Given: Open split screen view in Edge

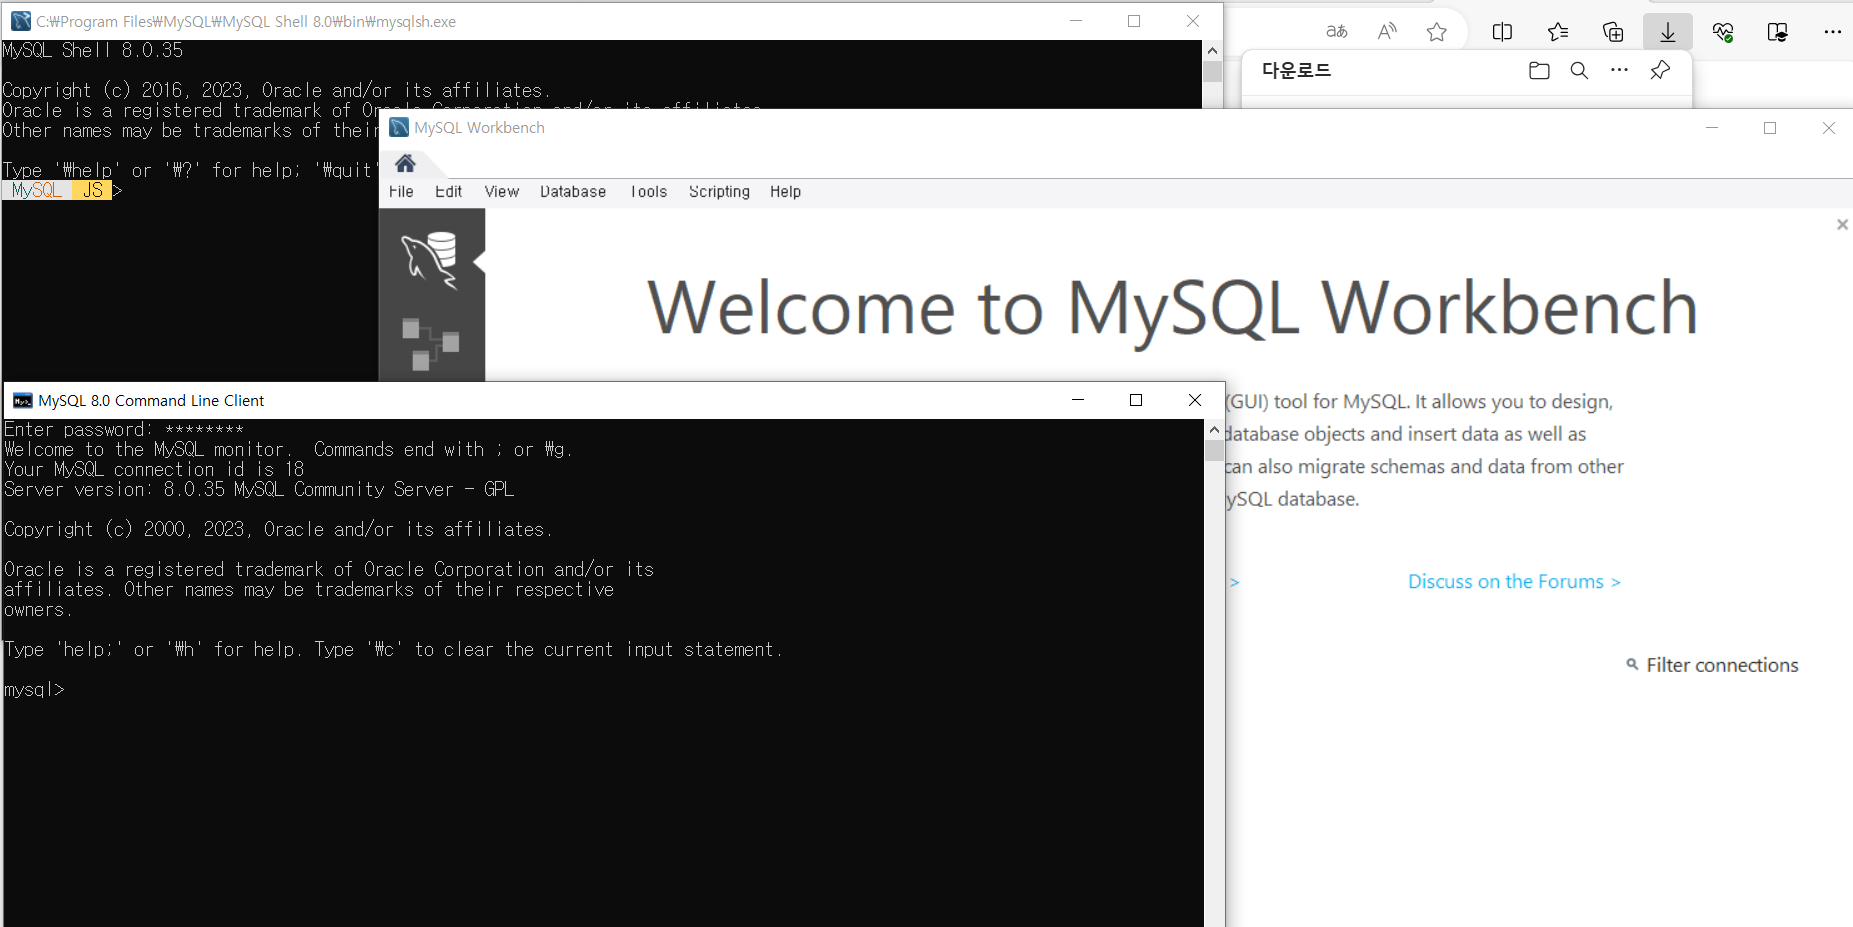Looking at the screenshot, I should point(1503,31).
